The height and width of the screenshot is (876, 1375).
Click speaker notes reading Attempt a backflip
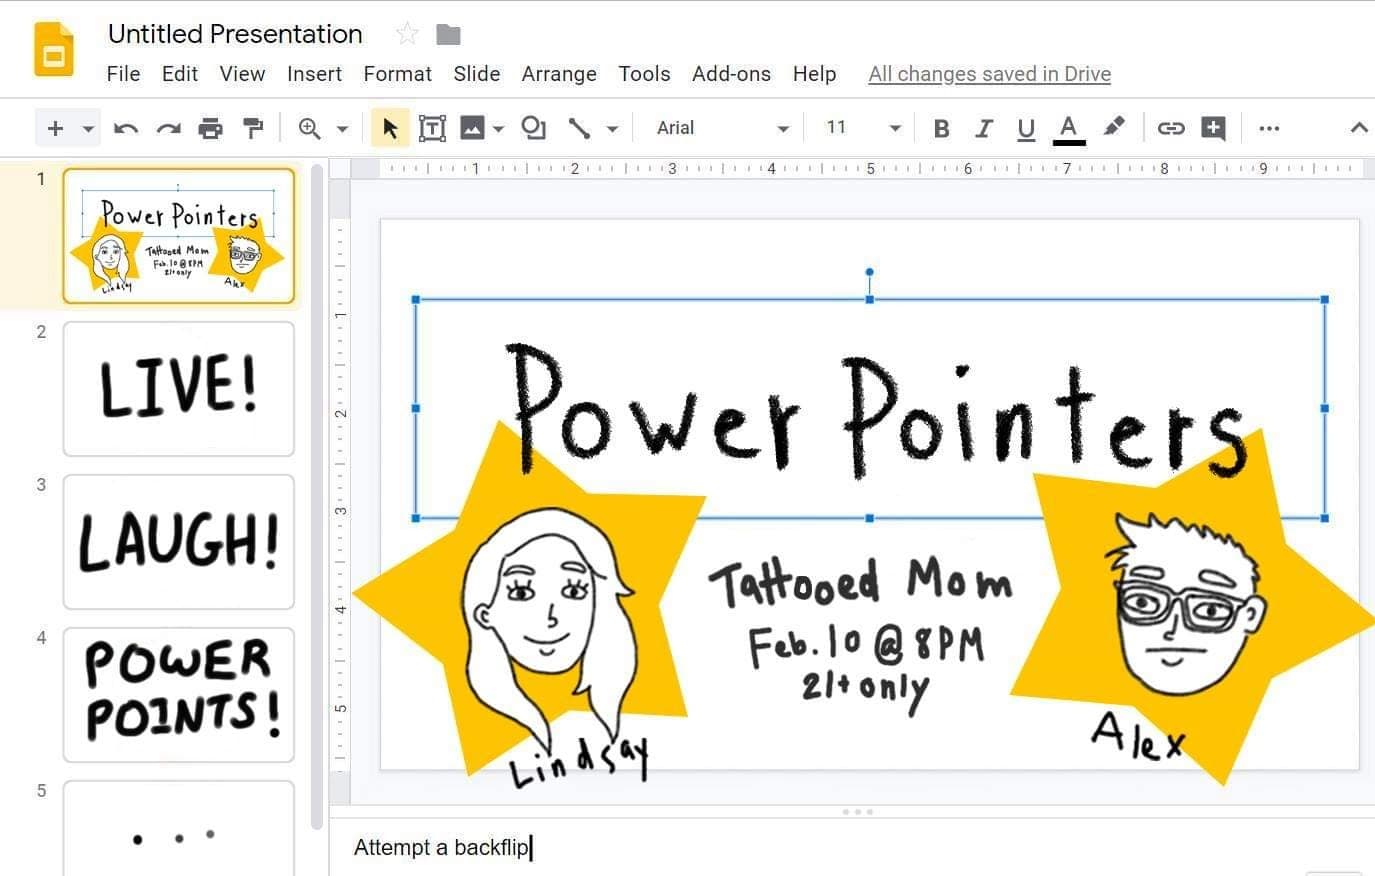pos(441,848)
